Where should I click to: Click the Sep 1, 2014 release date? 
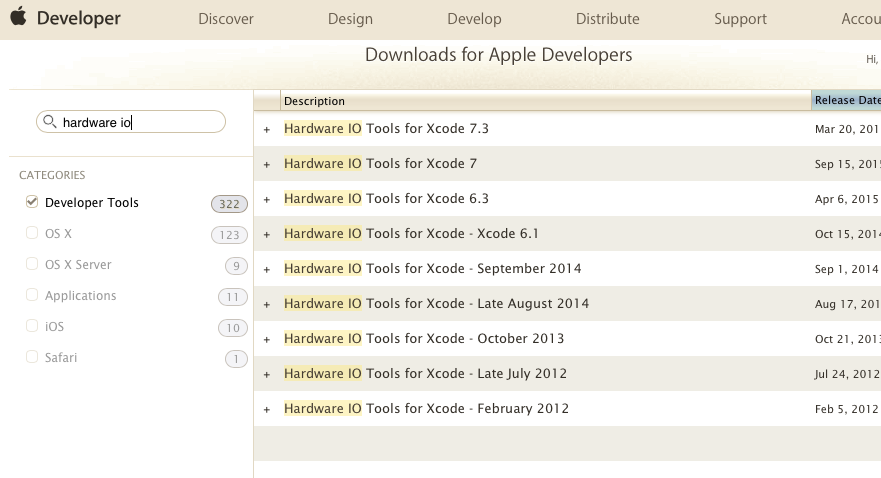[846, 269]
